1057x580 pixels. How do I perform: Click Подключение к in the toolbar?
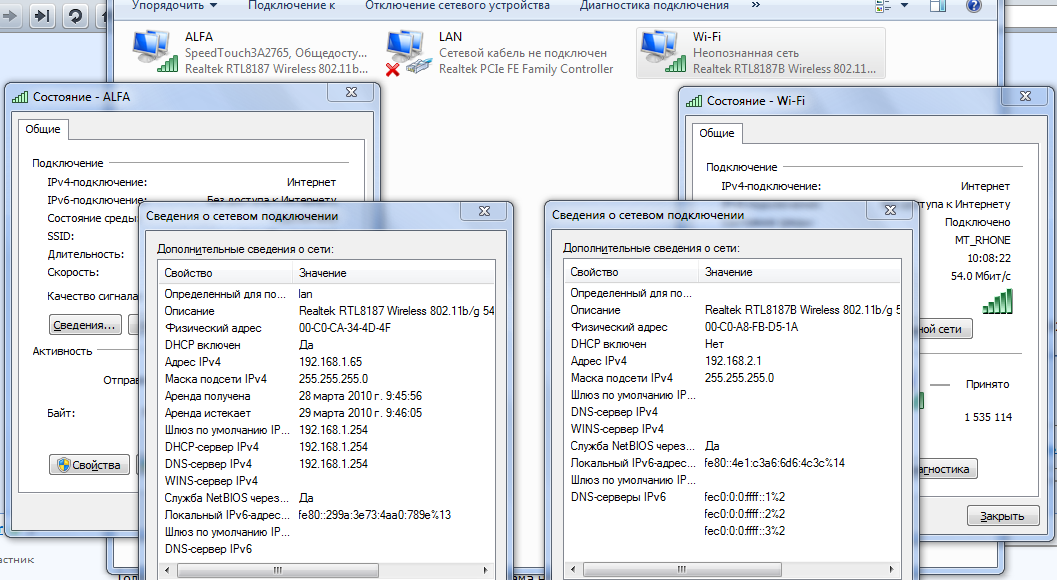[x=291, y=5]
